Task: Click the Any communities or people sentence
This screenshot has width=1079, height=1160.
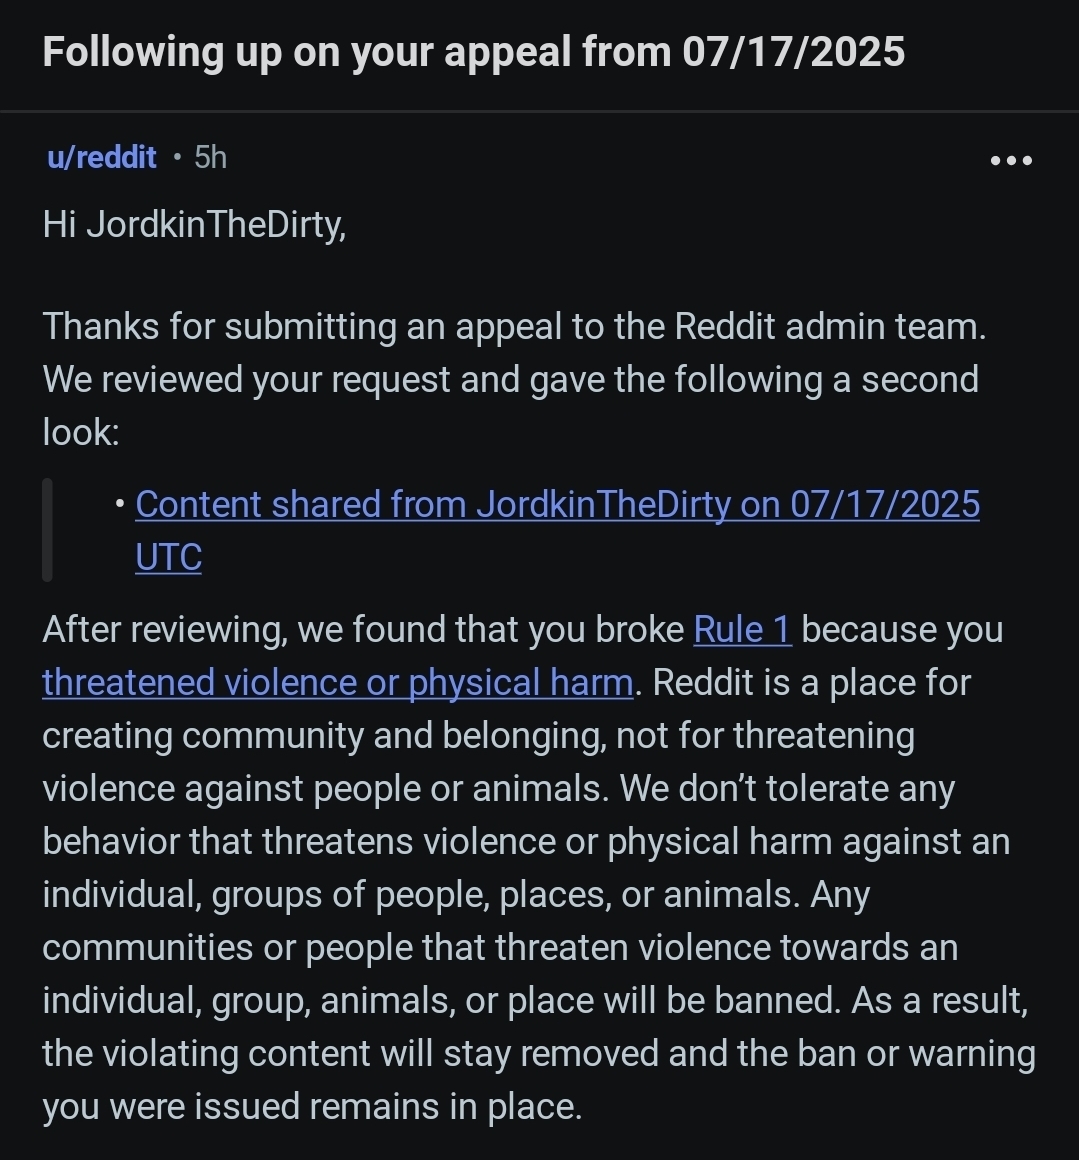Action: [x=500, y=947]
